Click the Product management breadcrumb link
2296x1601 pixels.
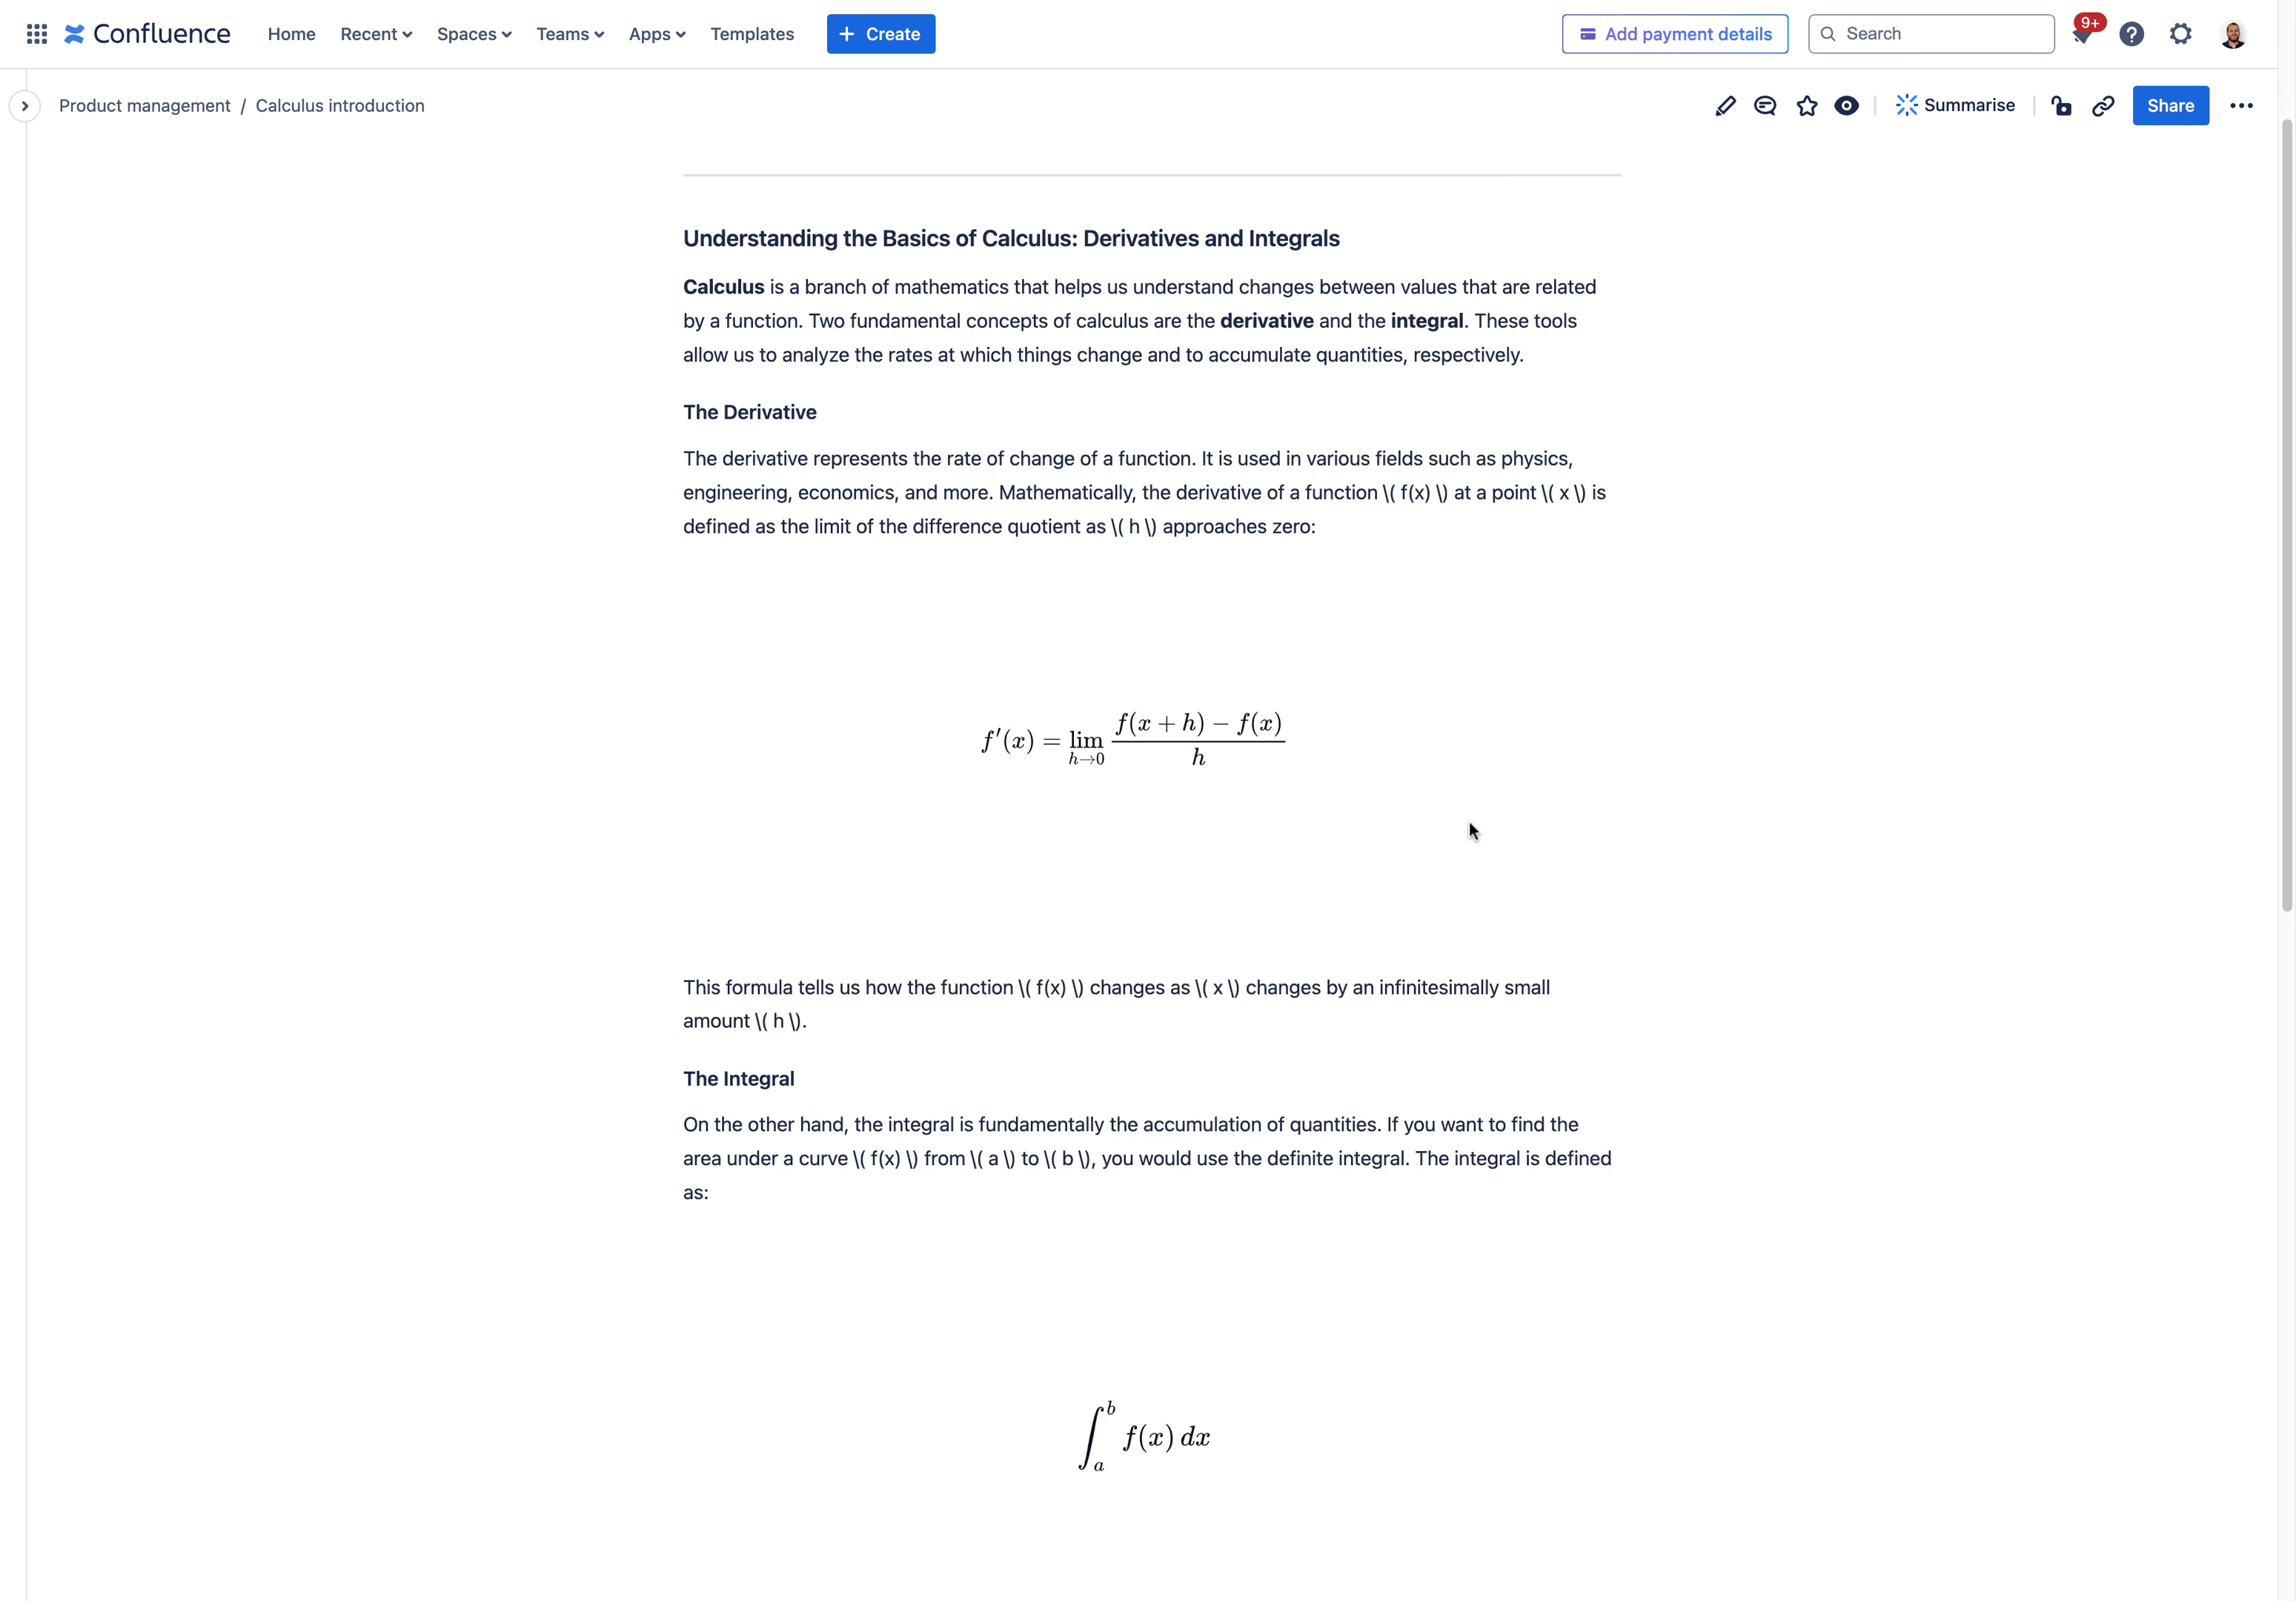pos(145,105)
